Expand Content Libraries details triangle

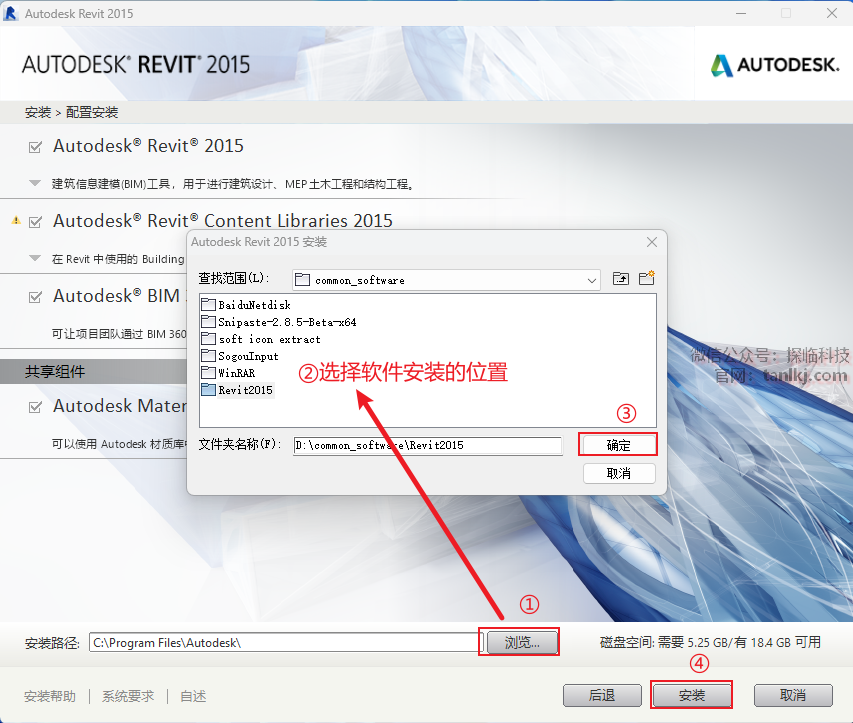coord(35,258)
